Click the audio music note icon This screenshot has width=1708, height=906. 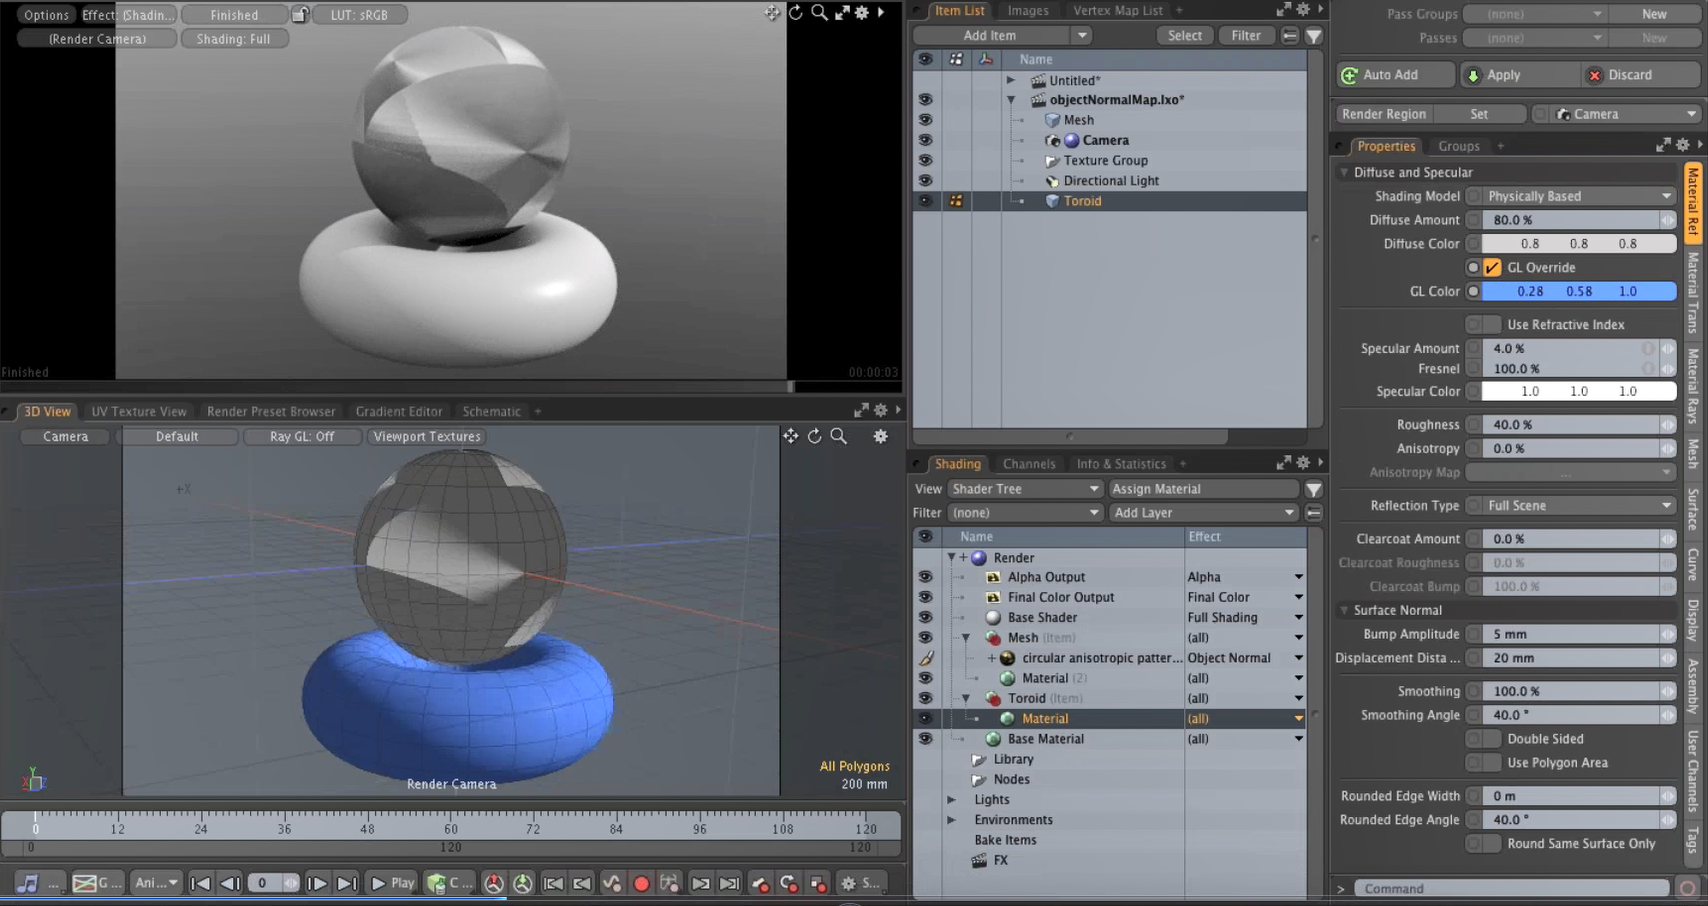pos(27,883)
